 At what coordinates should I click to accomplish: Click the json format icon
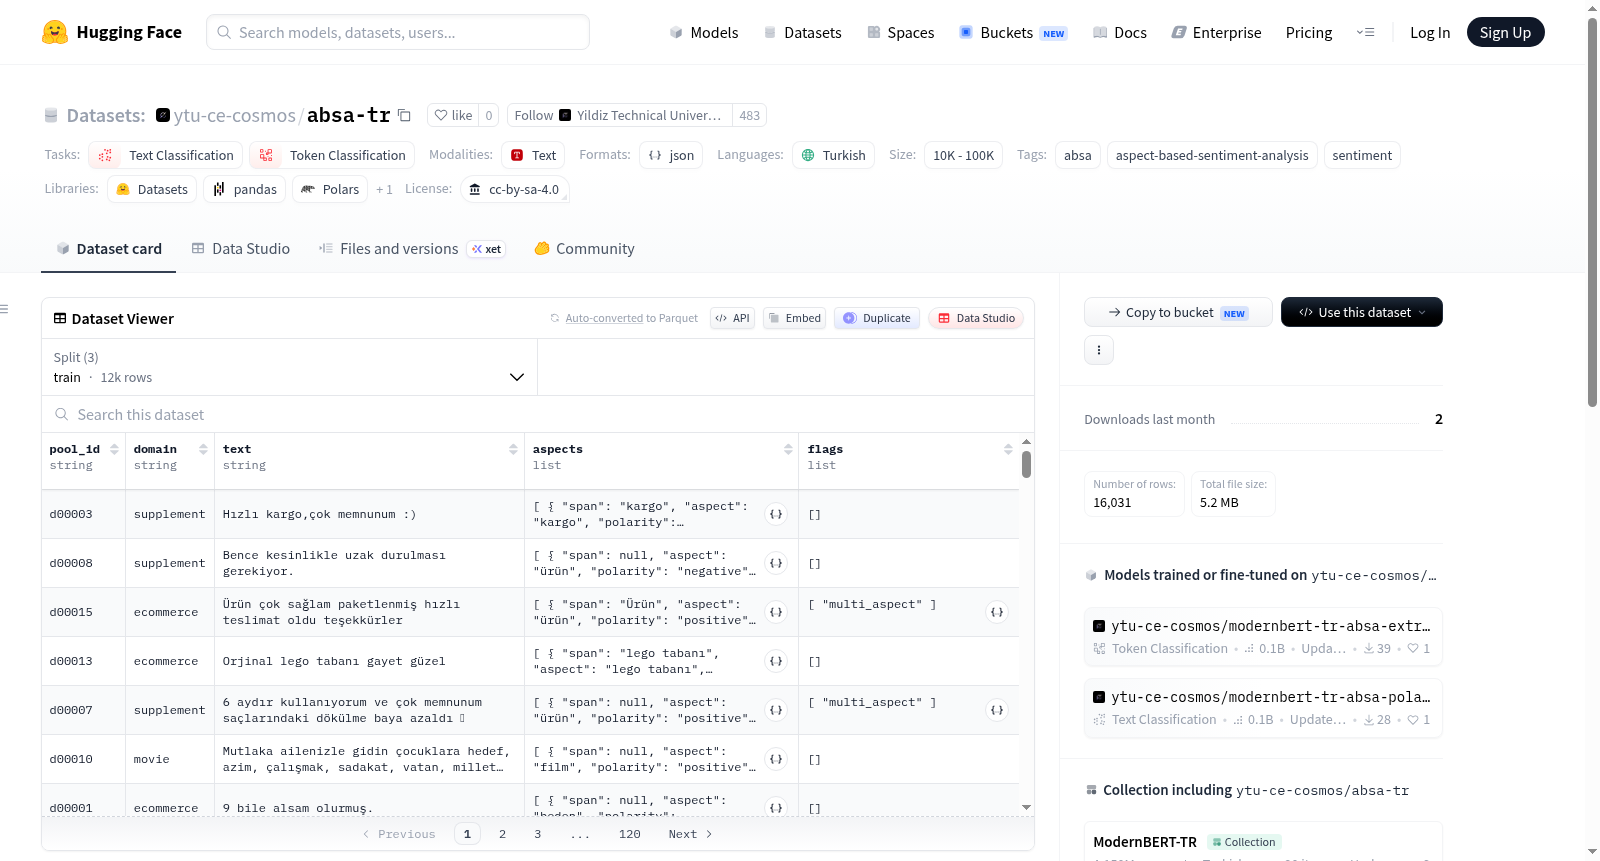(655, 155)
